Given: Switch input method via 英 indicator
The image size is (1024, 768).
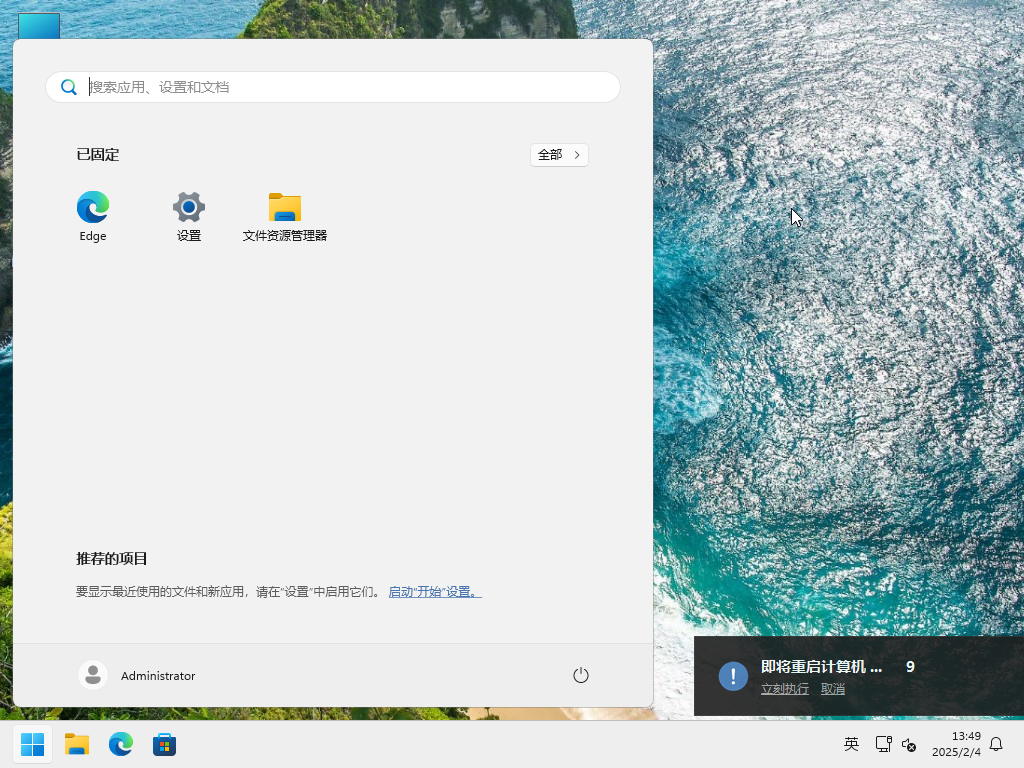Looking at the screenshot, I should (x=851, y=744).
